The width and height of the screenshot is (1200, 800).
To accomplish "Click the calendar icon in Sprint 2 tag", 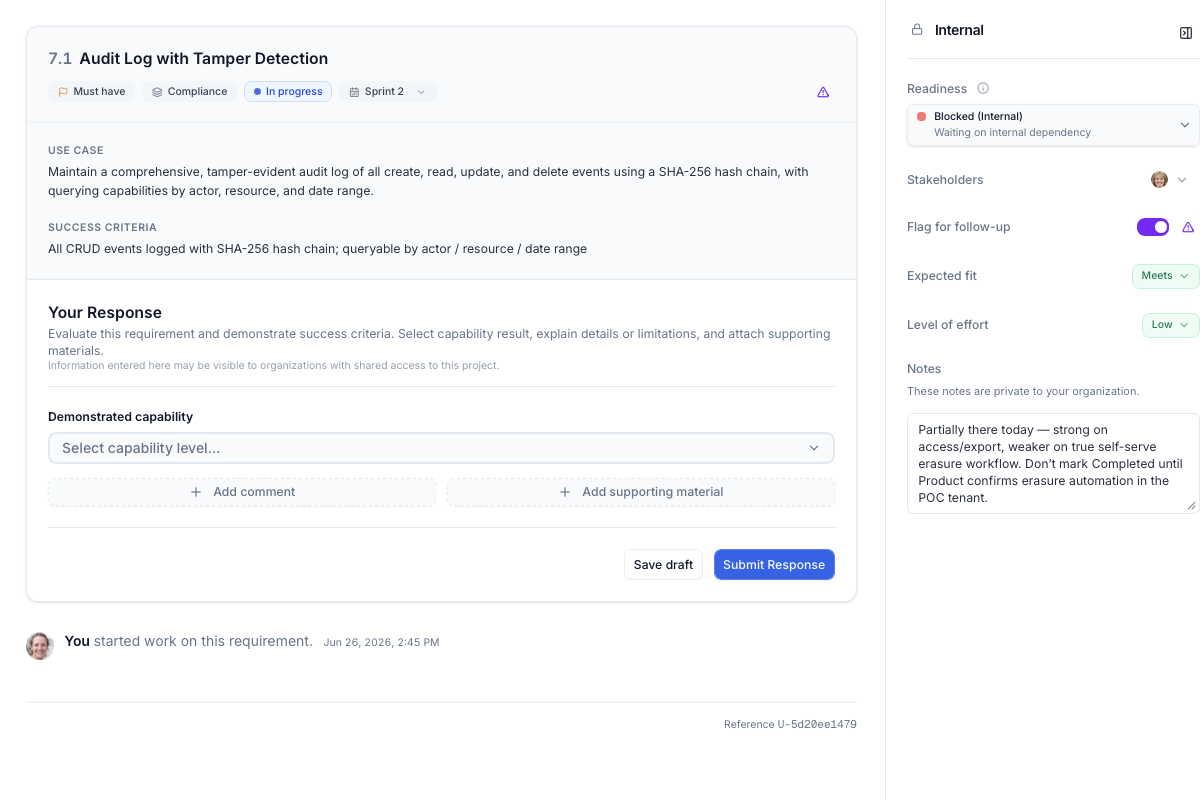I will click(354, 92).
